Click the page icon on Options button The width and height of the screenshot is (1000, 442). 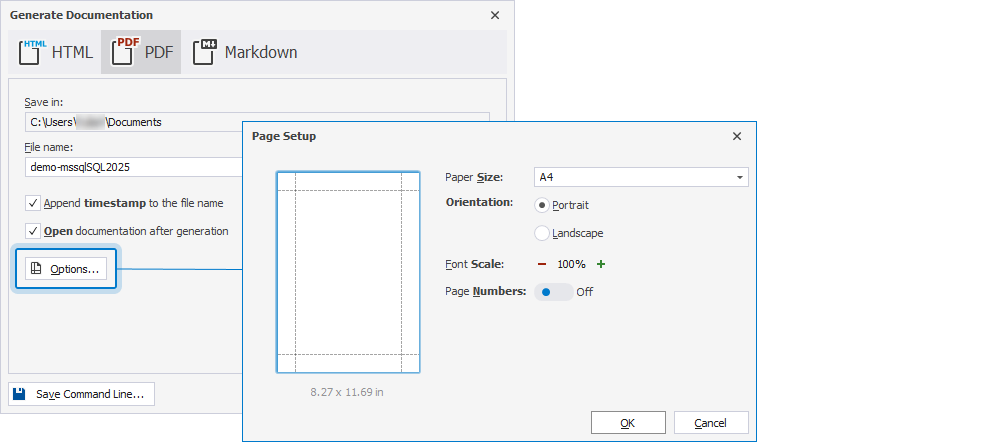(x=36, y=269)
